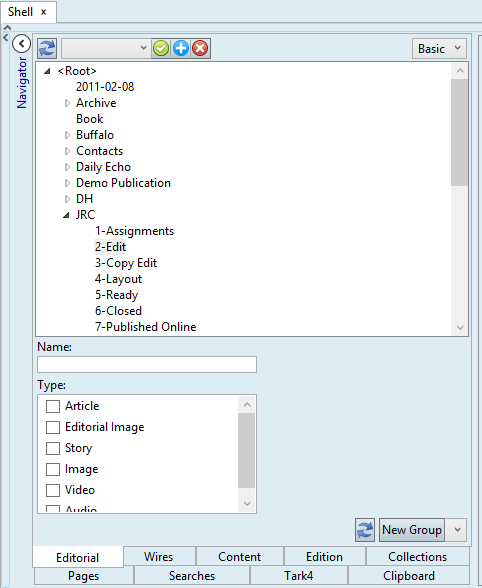This screenshot has height=588, width=482.
Task: Collapse the Navigator panel with back arrow
Action: pos(21,44)
